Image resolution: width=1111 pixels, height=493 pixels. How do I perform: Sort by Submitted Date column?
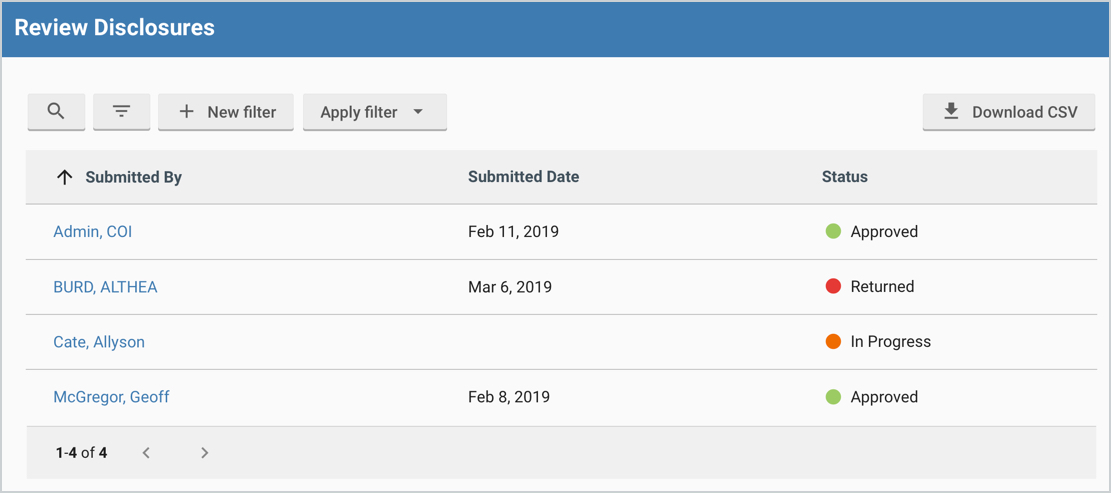click(x=524, y=177)
